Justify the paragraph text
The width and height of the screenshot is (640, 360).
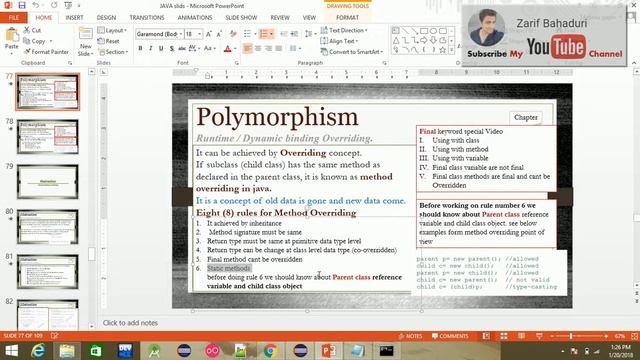[x=279, y=49]
